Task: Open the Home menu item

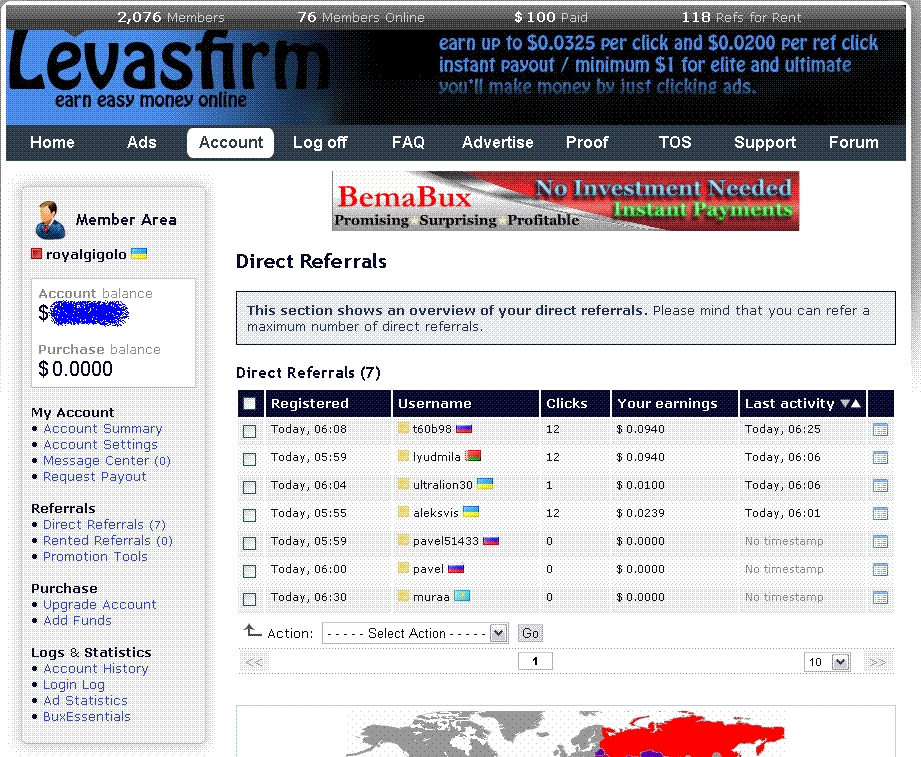Action: point(52,143)
